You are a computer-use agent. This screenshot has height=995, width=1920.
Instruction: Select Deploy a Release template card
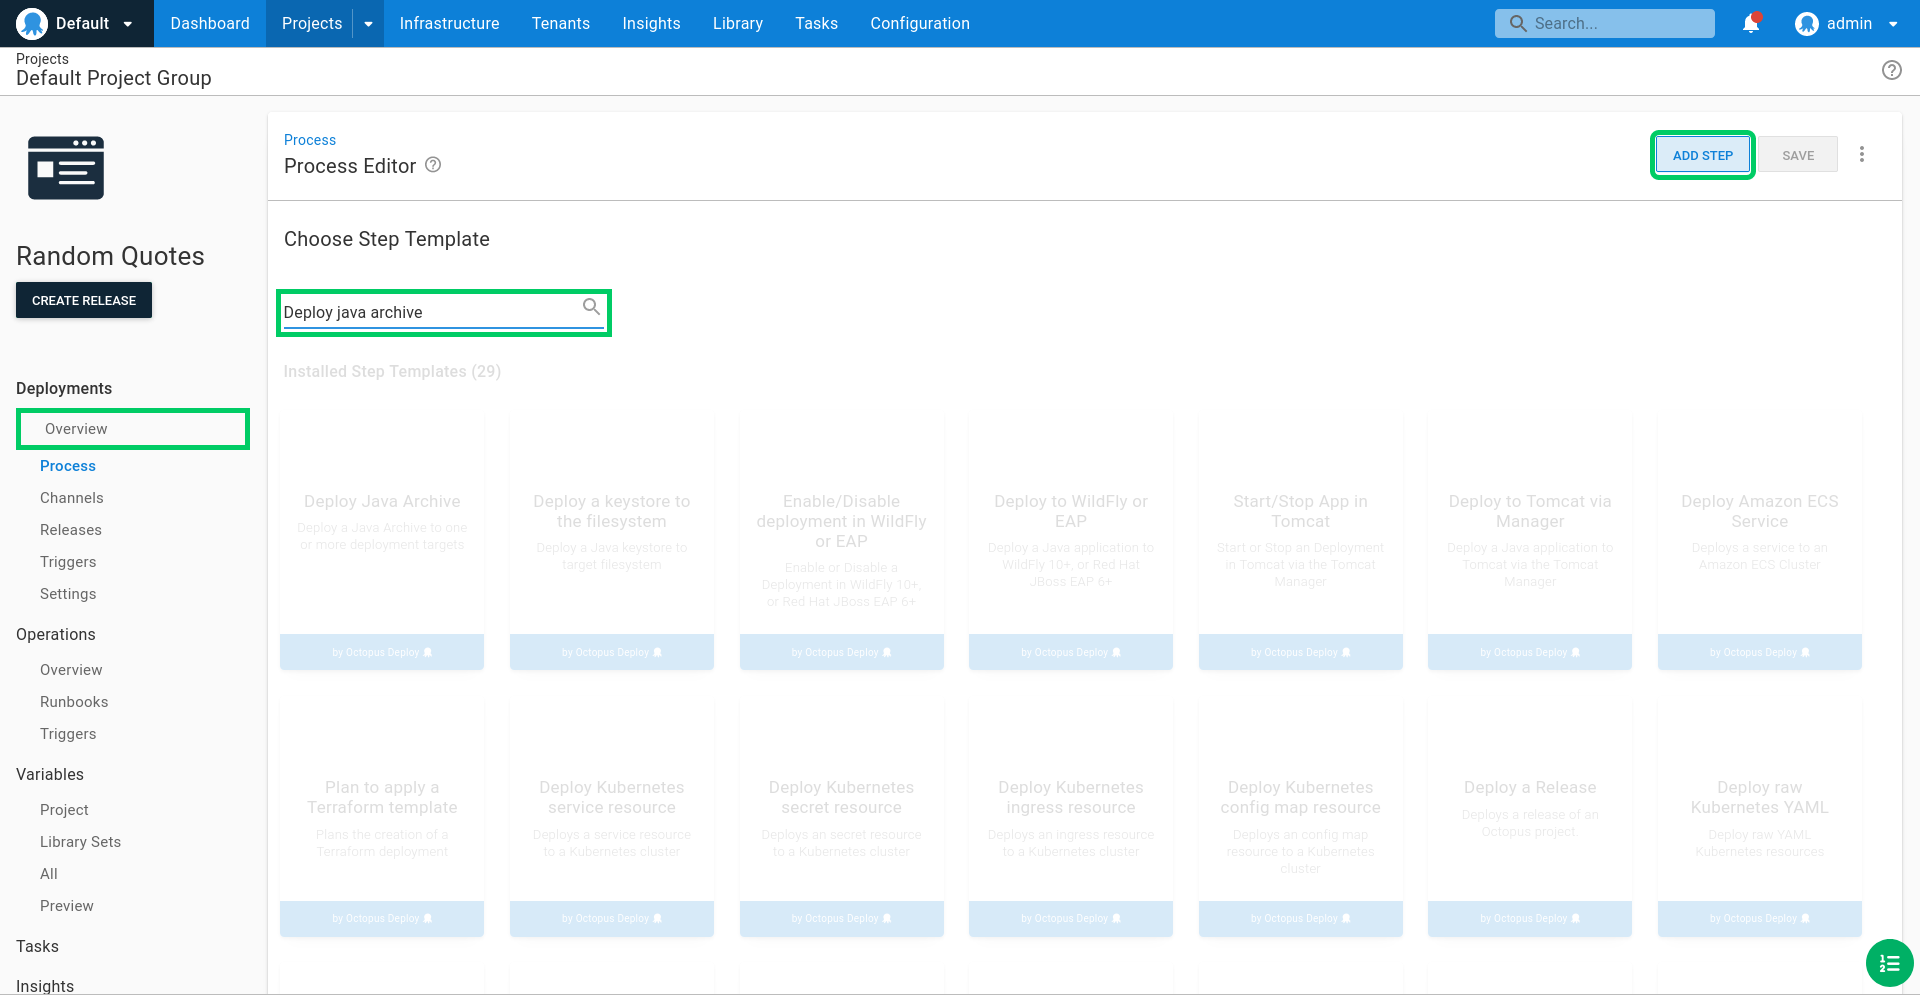click(1530, 819)
